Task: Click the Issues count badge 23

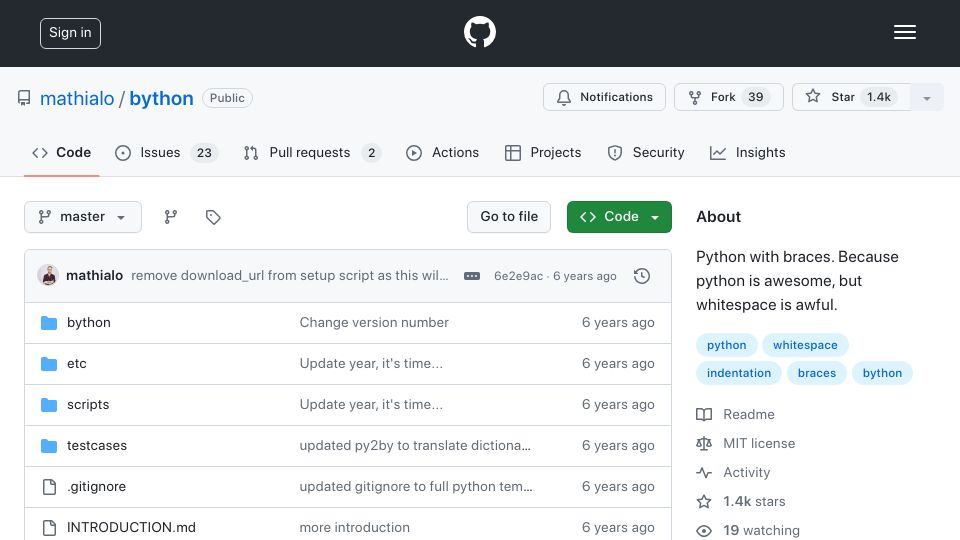Action: [204, 153]
